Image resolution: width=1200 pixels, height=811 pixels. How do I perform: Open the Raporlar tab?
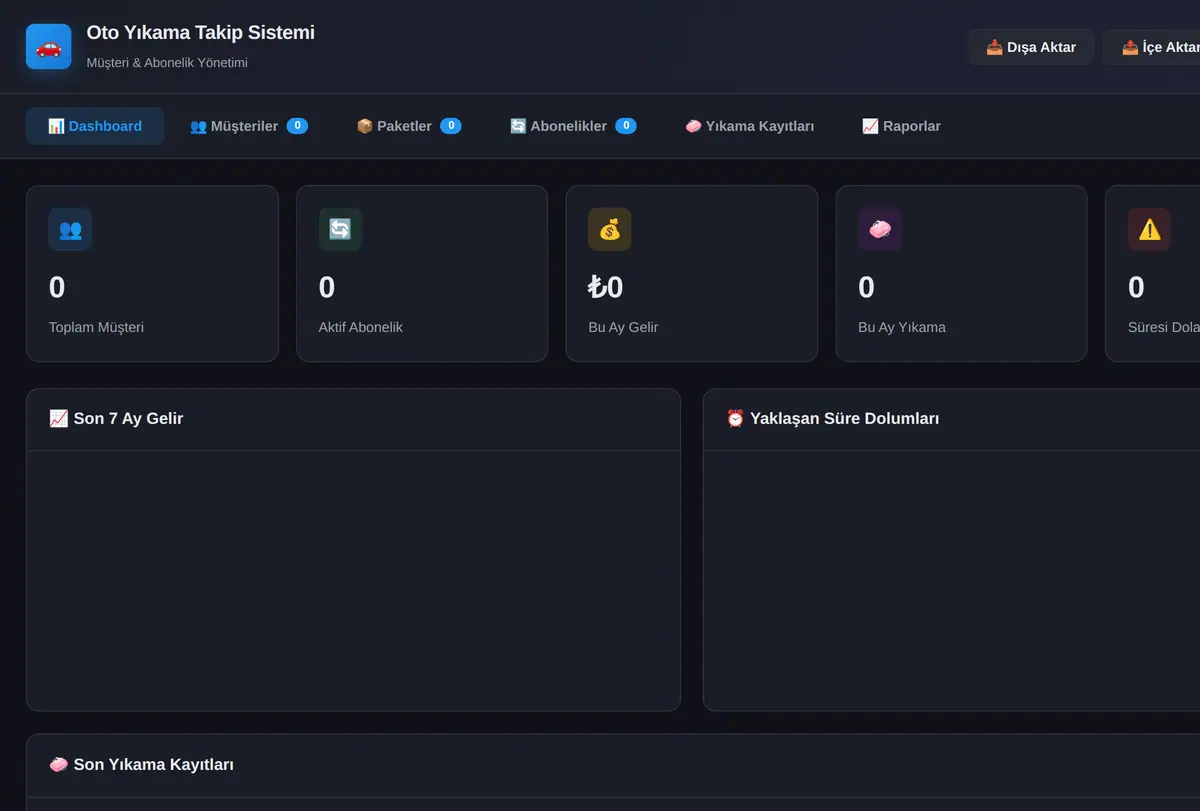[x=901, y=126]
